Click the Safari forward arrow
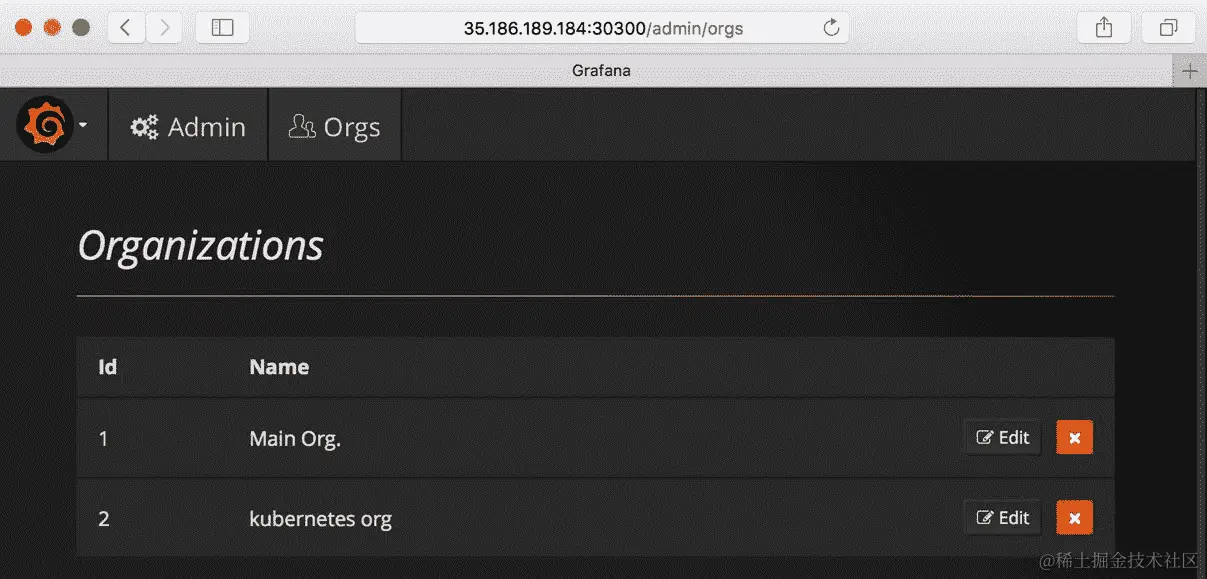 point(164,28)
